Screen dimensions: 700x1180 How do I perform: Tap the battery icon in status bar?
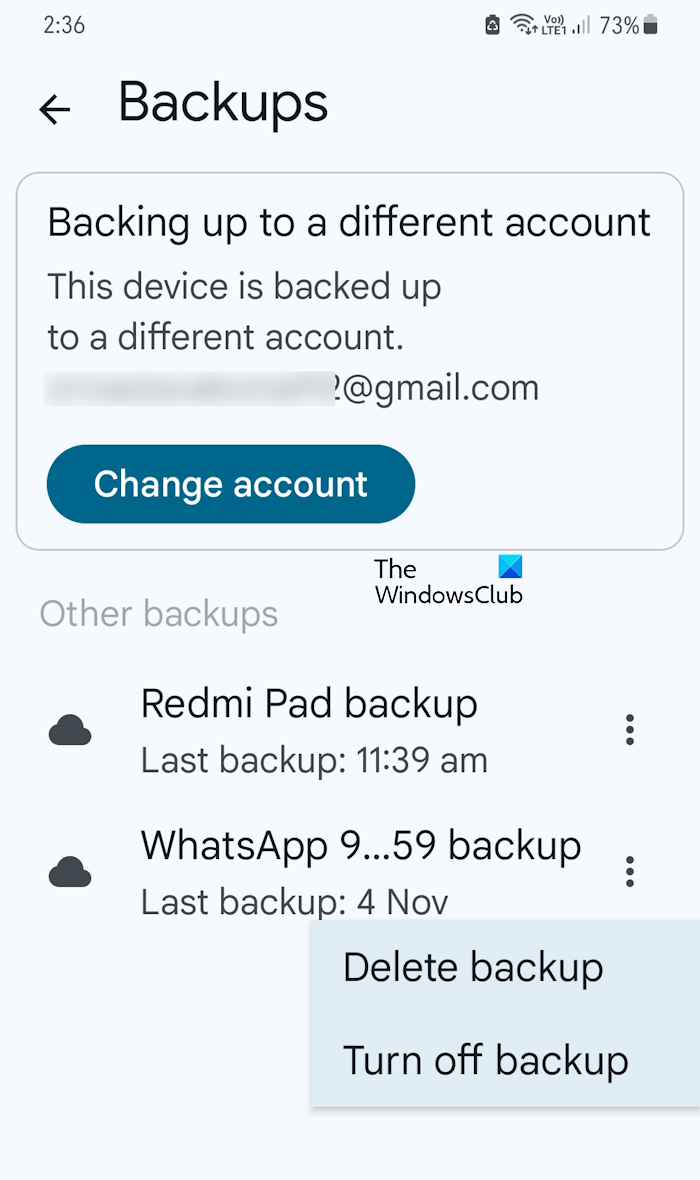(x=651, y=25)
